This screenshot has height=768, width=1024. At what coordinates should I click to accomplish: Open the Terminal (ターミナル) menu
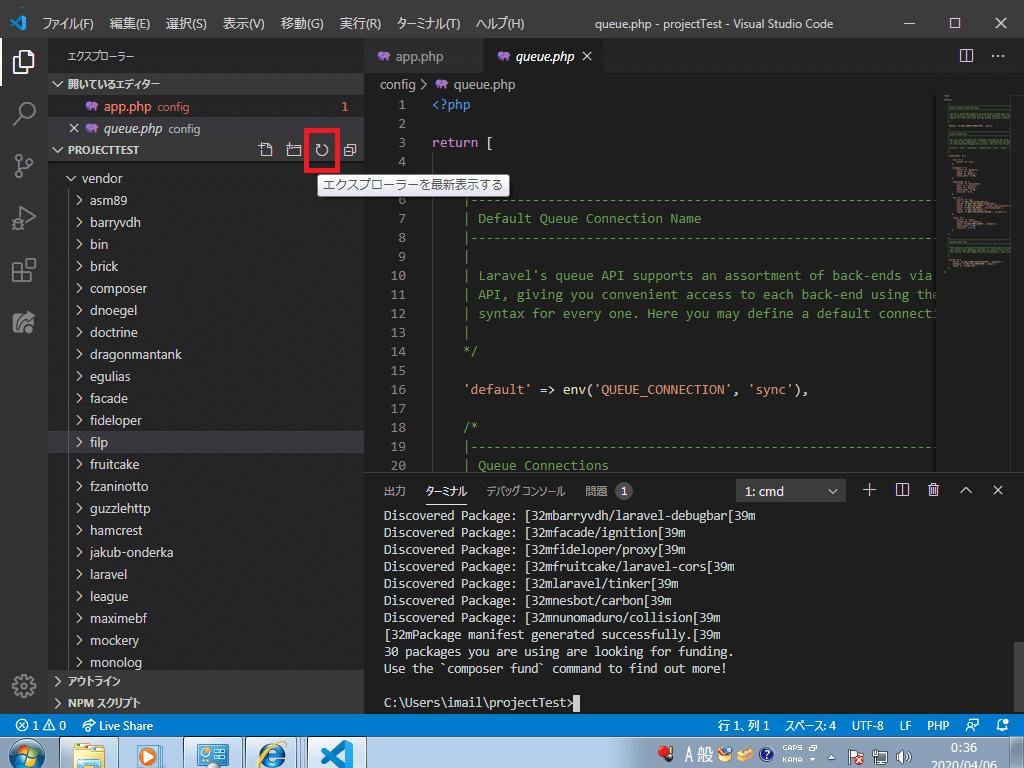pyautogui.click(x=428, y=24)
